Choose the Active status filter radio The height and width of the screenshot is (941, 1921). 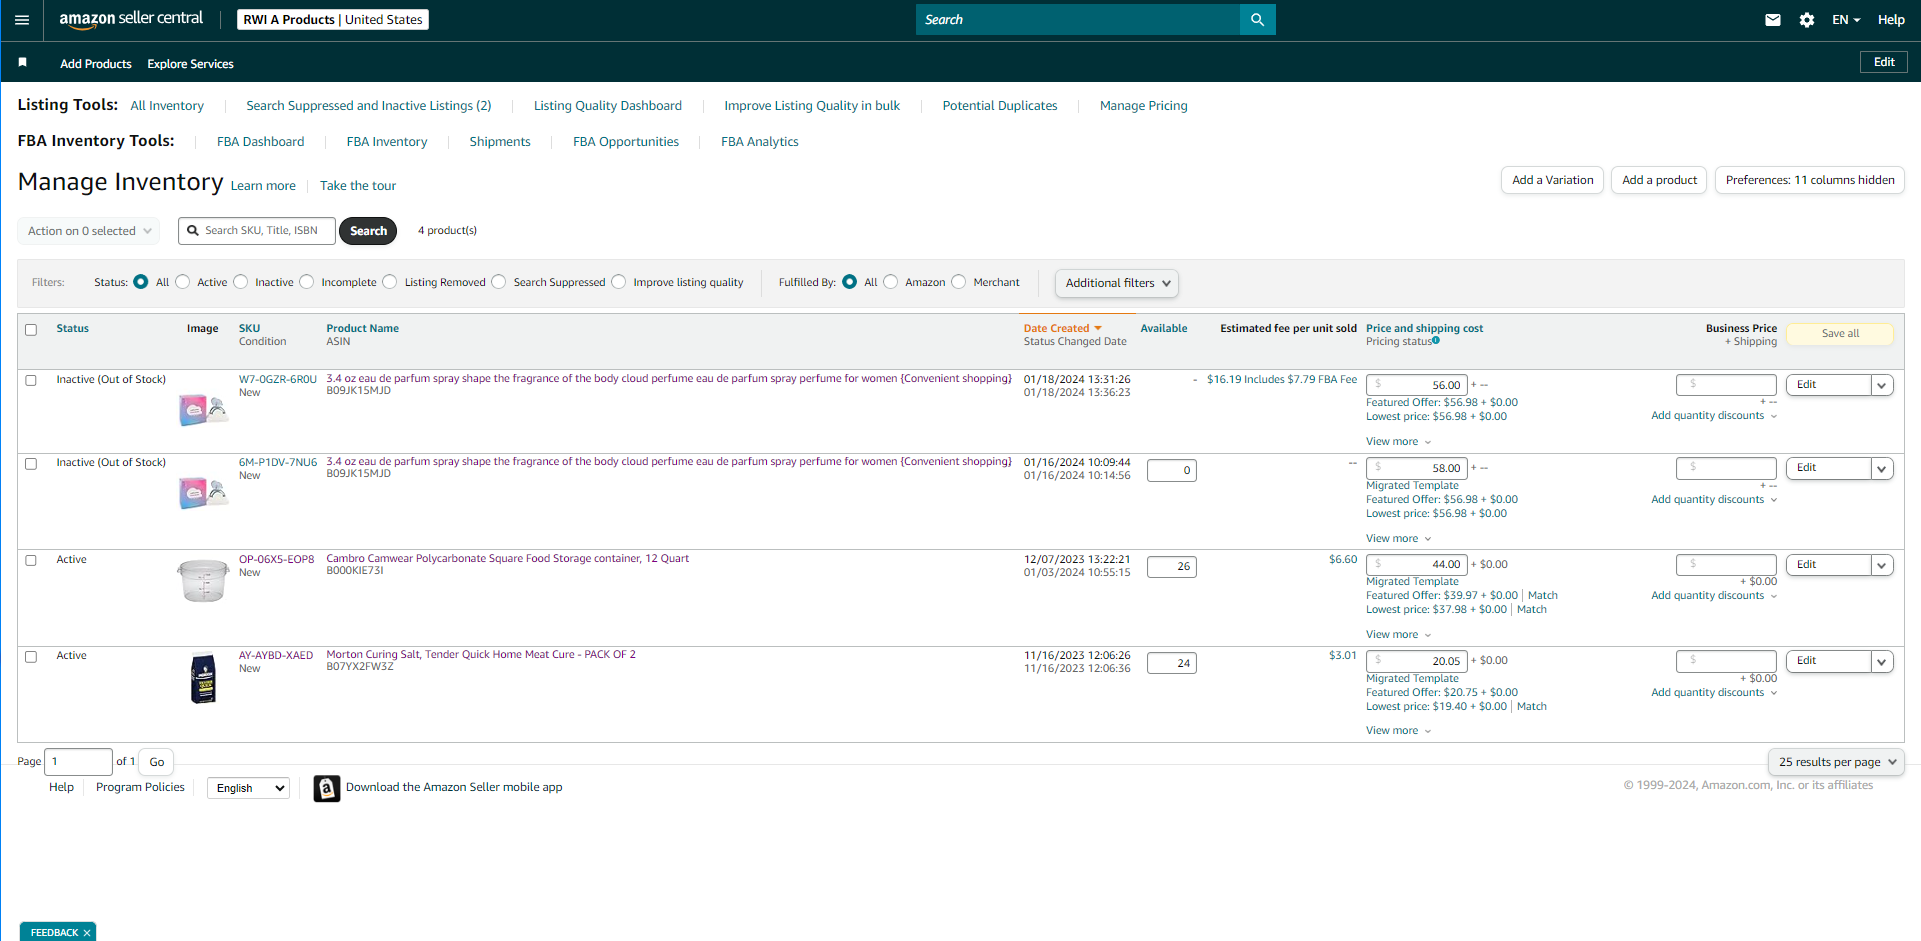pyautogui.click(x=182, y=282)
